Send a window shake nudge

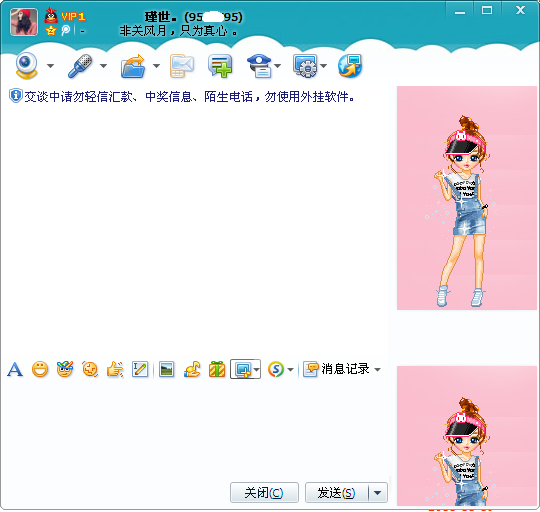click(90, 369)
